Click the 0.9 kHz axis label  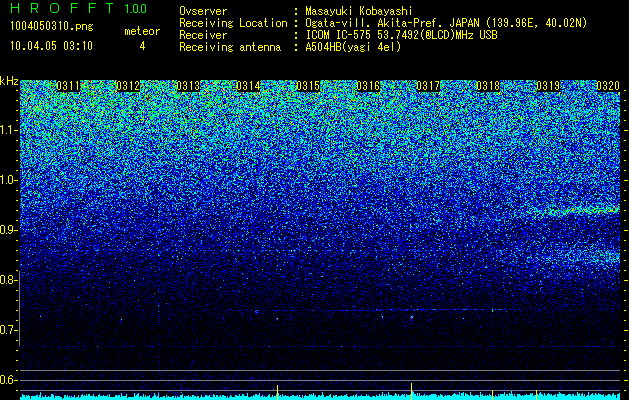click(x=8, y=230)
